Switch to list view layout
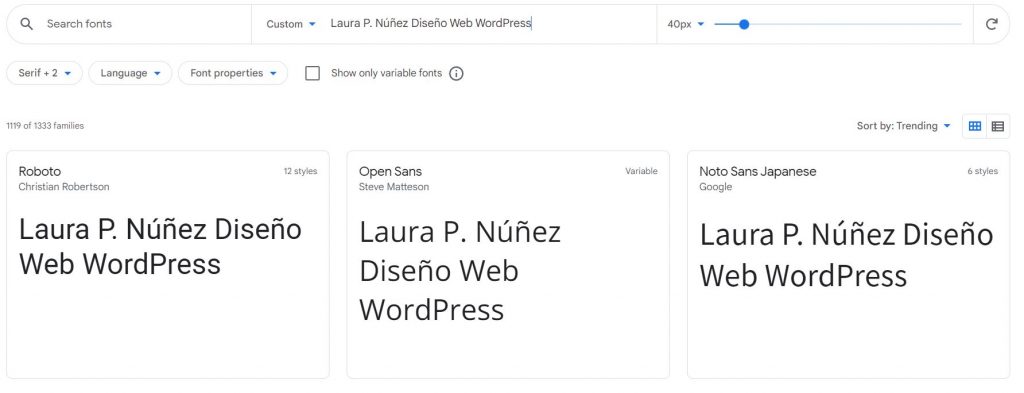 click(997, 126)
